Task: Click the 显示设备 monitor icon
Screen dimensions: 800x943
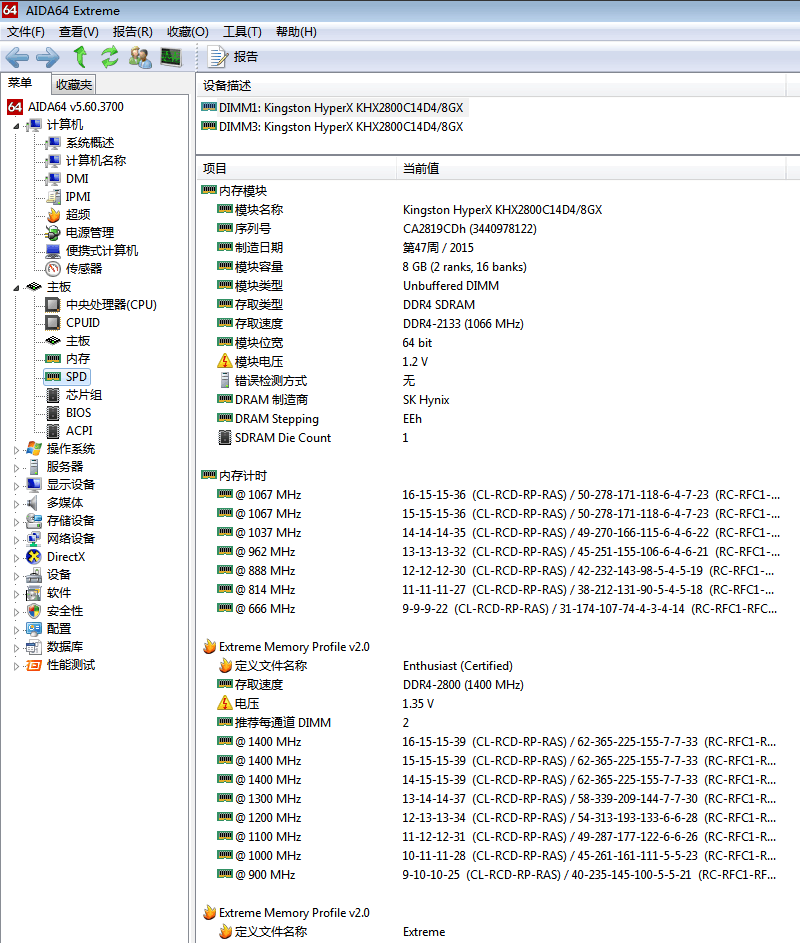Action: pyautogui.click(x=34, y=485)
